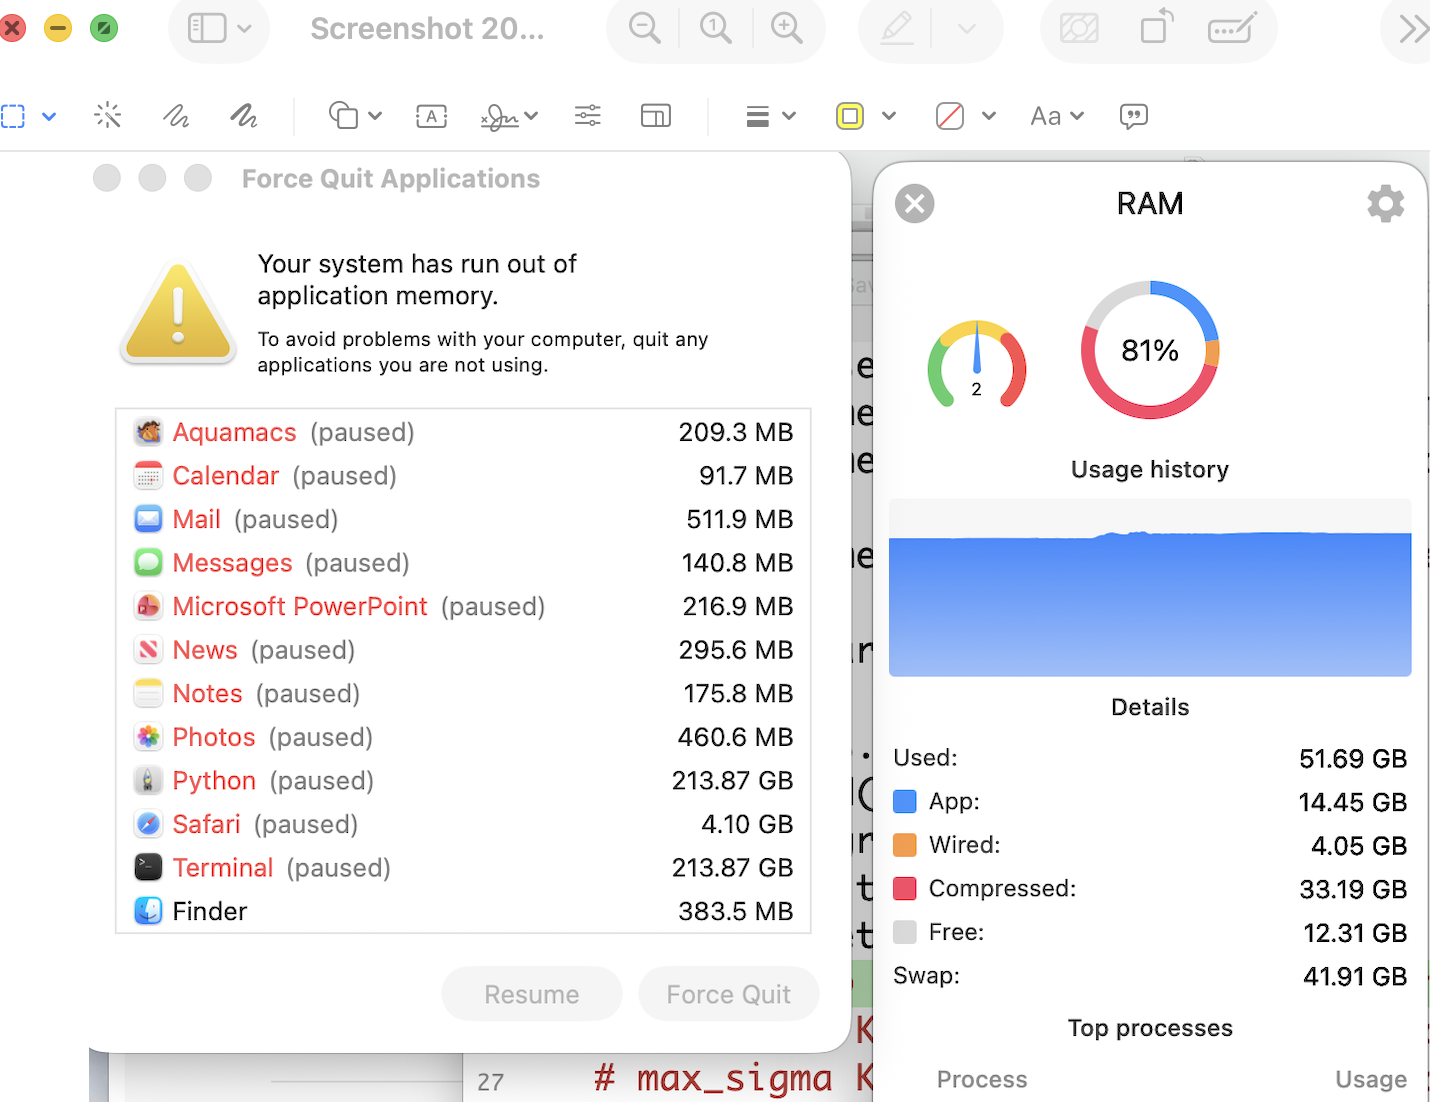Close the RAM panel with the X

pos(915,204)
